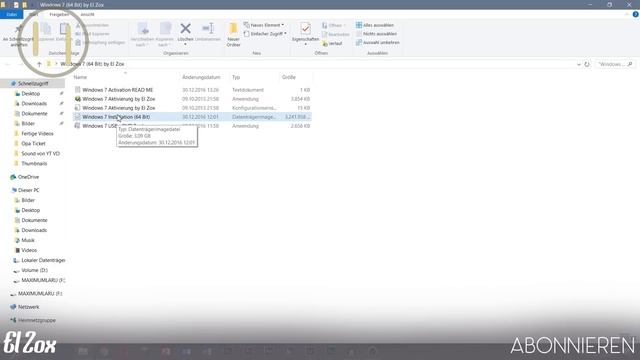Open the Fertige Videos folder
640x360 pixels.
point(37,133)
